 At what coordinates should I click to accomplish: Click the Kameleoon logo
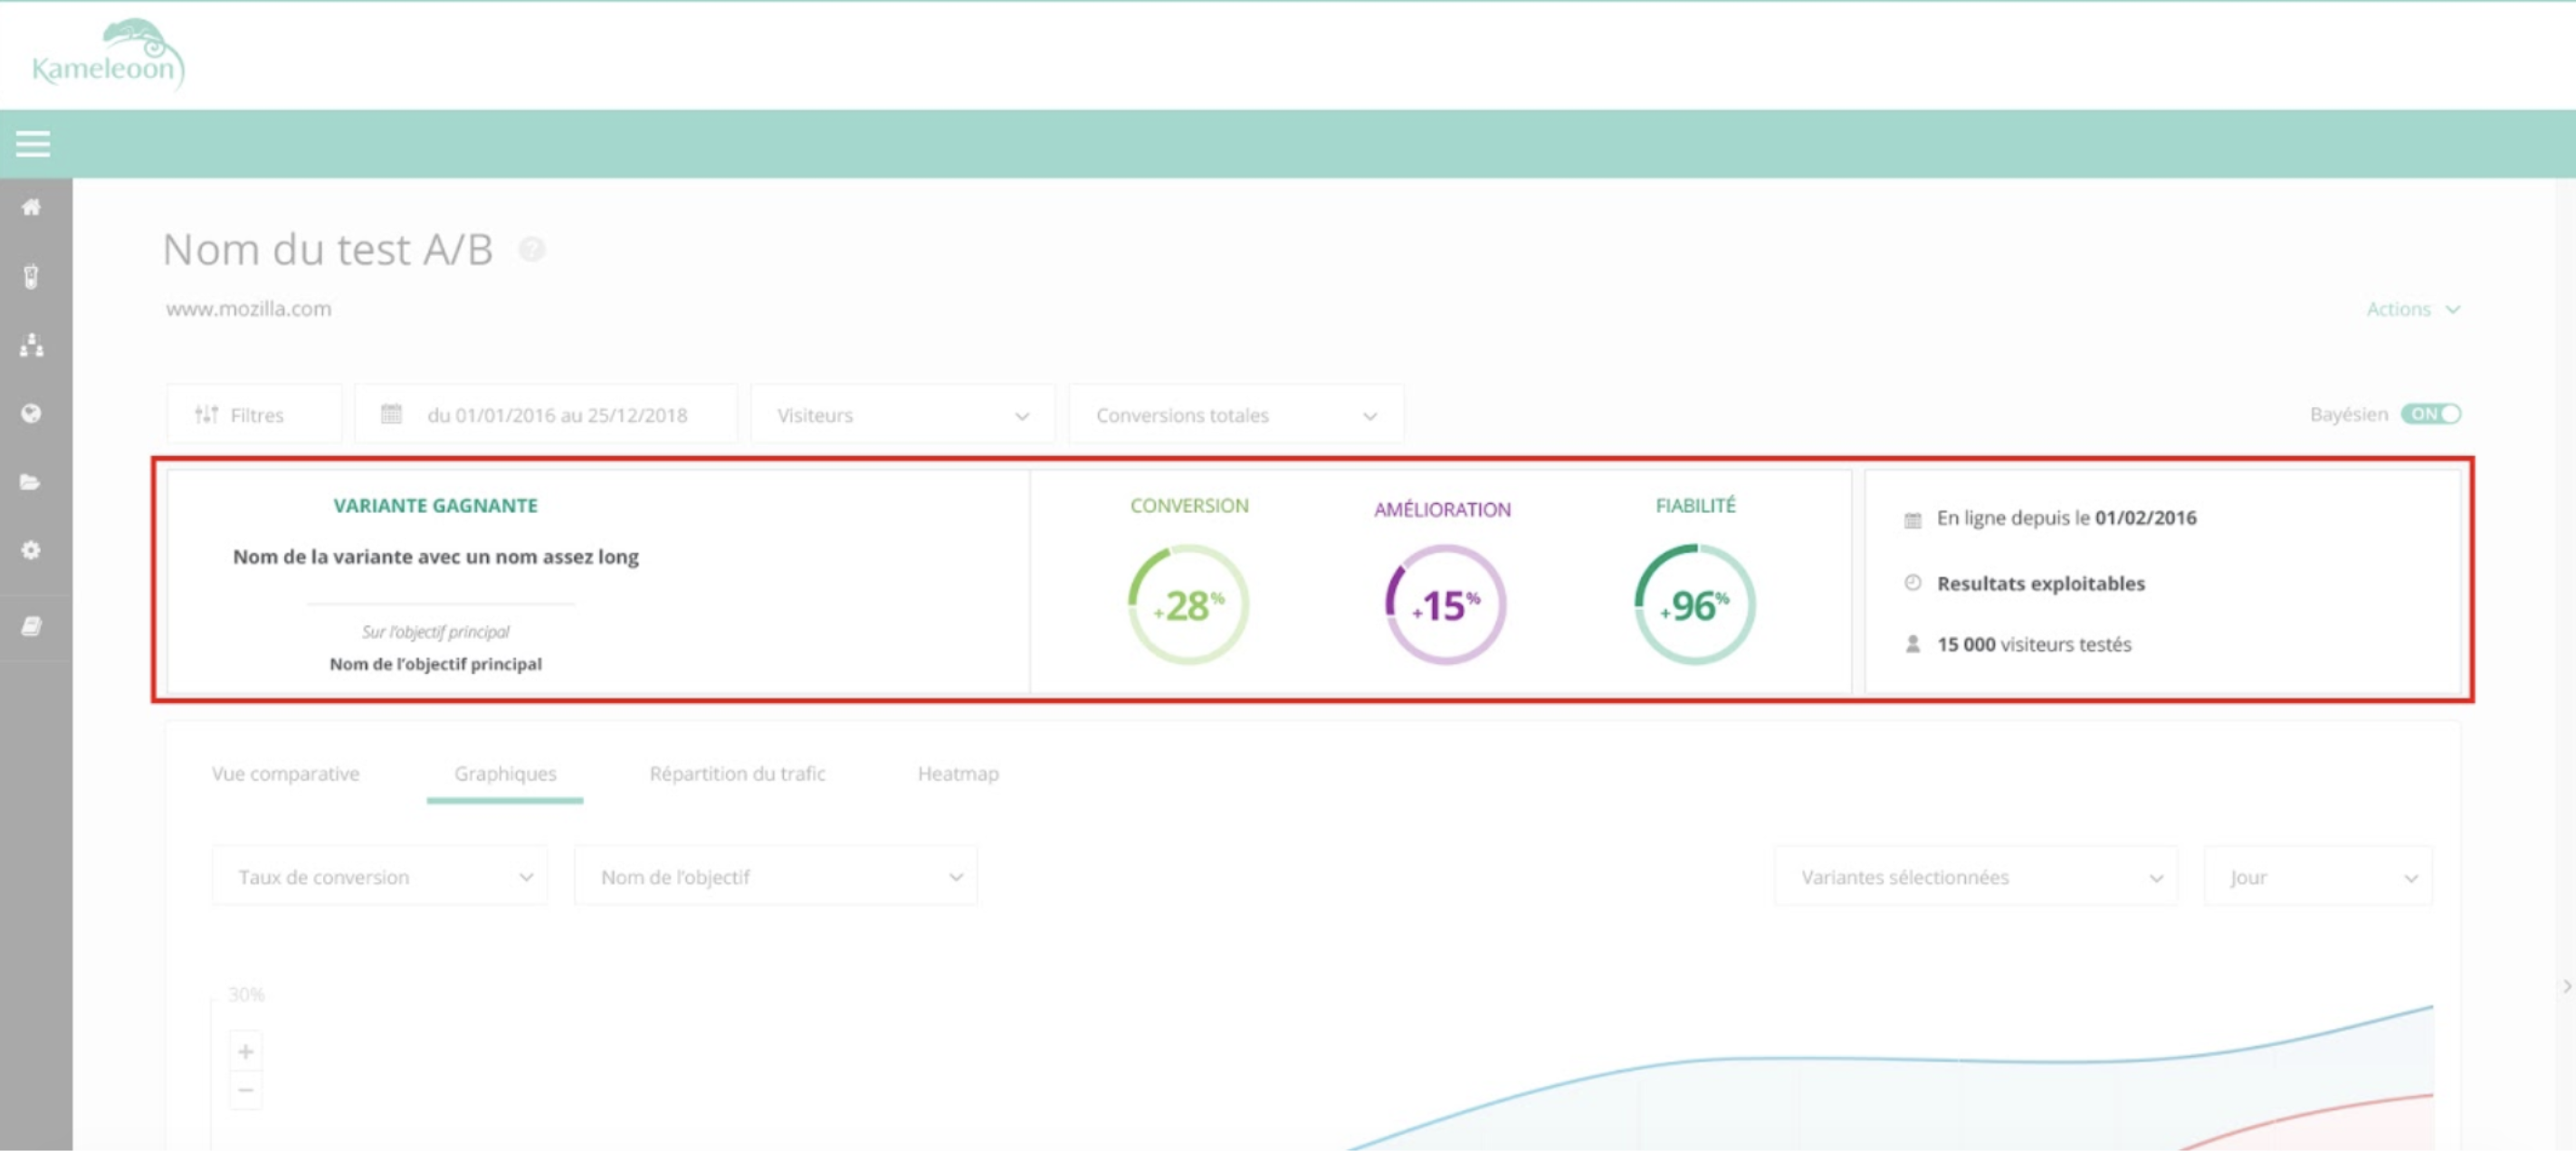[108, 55]
